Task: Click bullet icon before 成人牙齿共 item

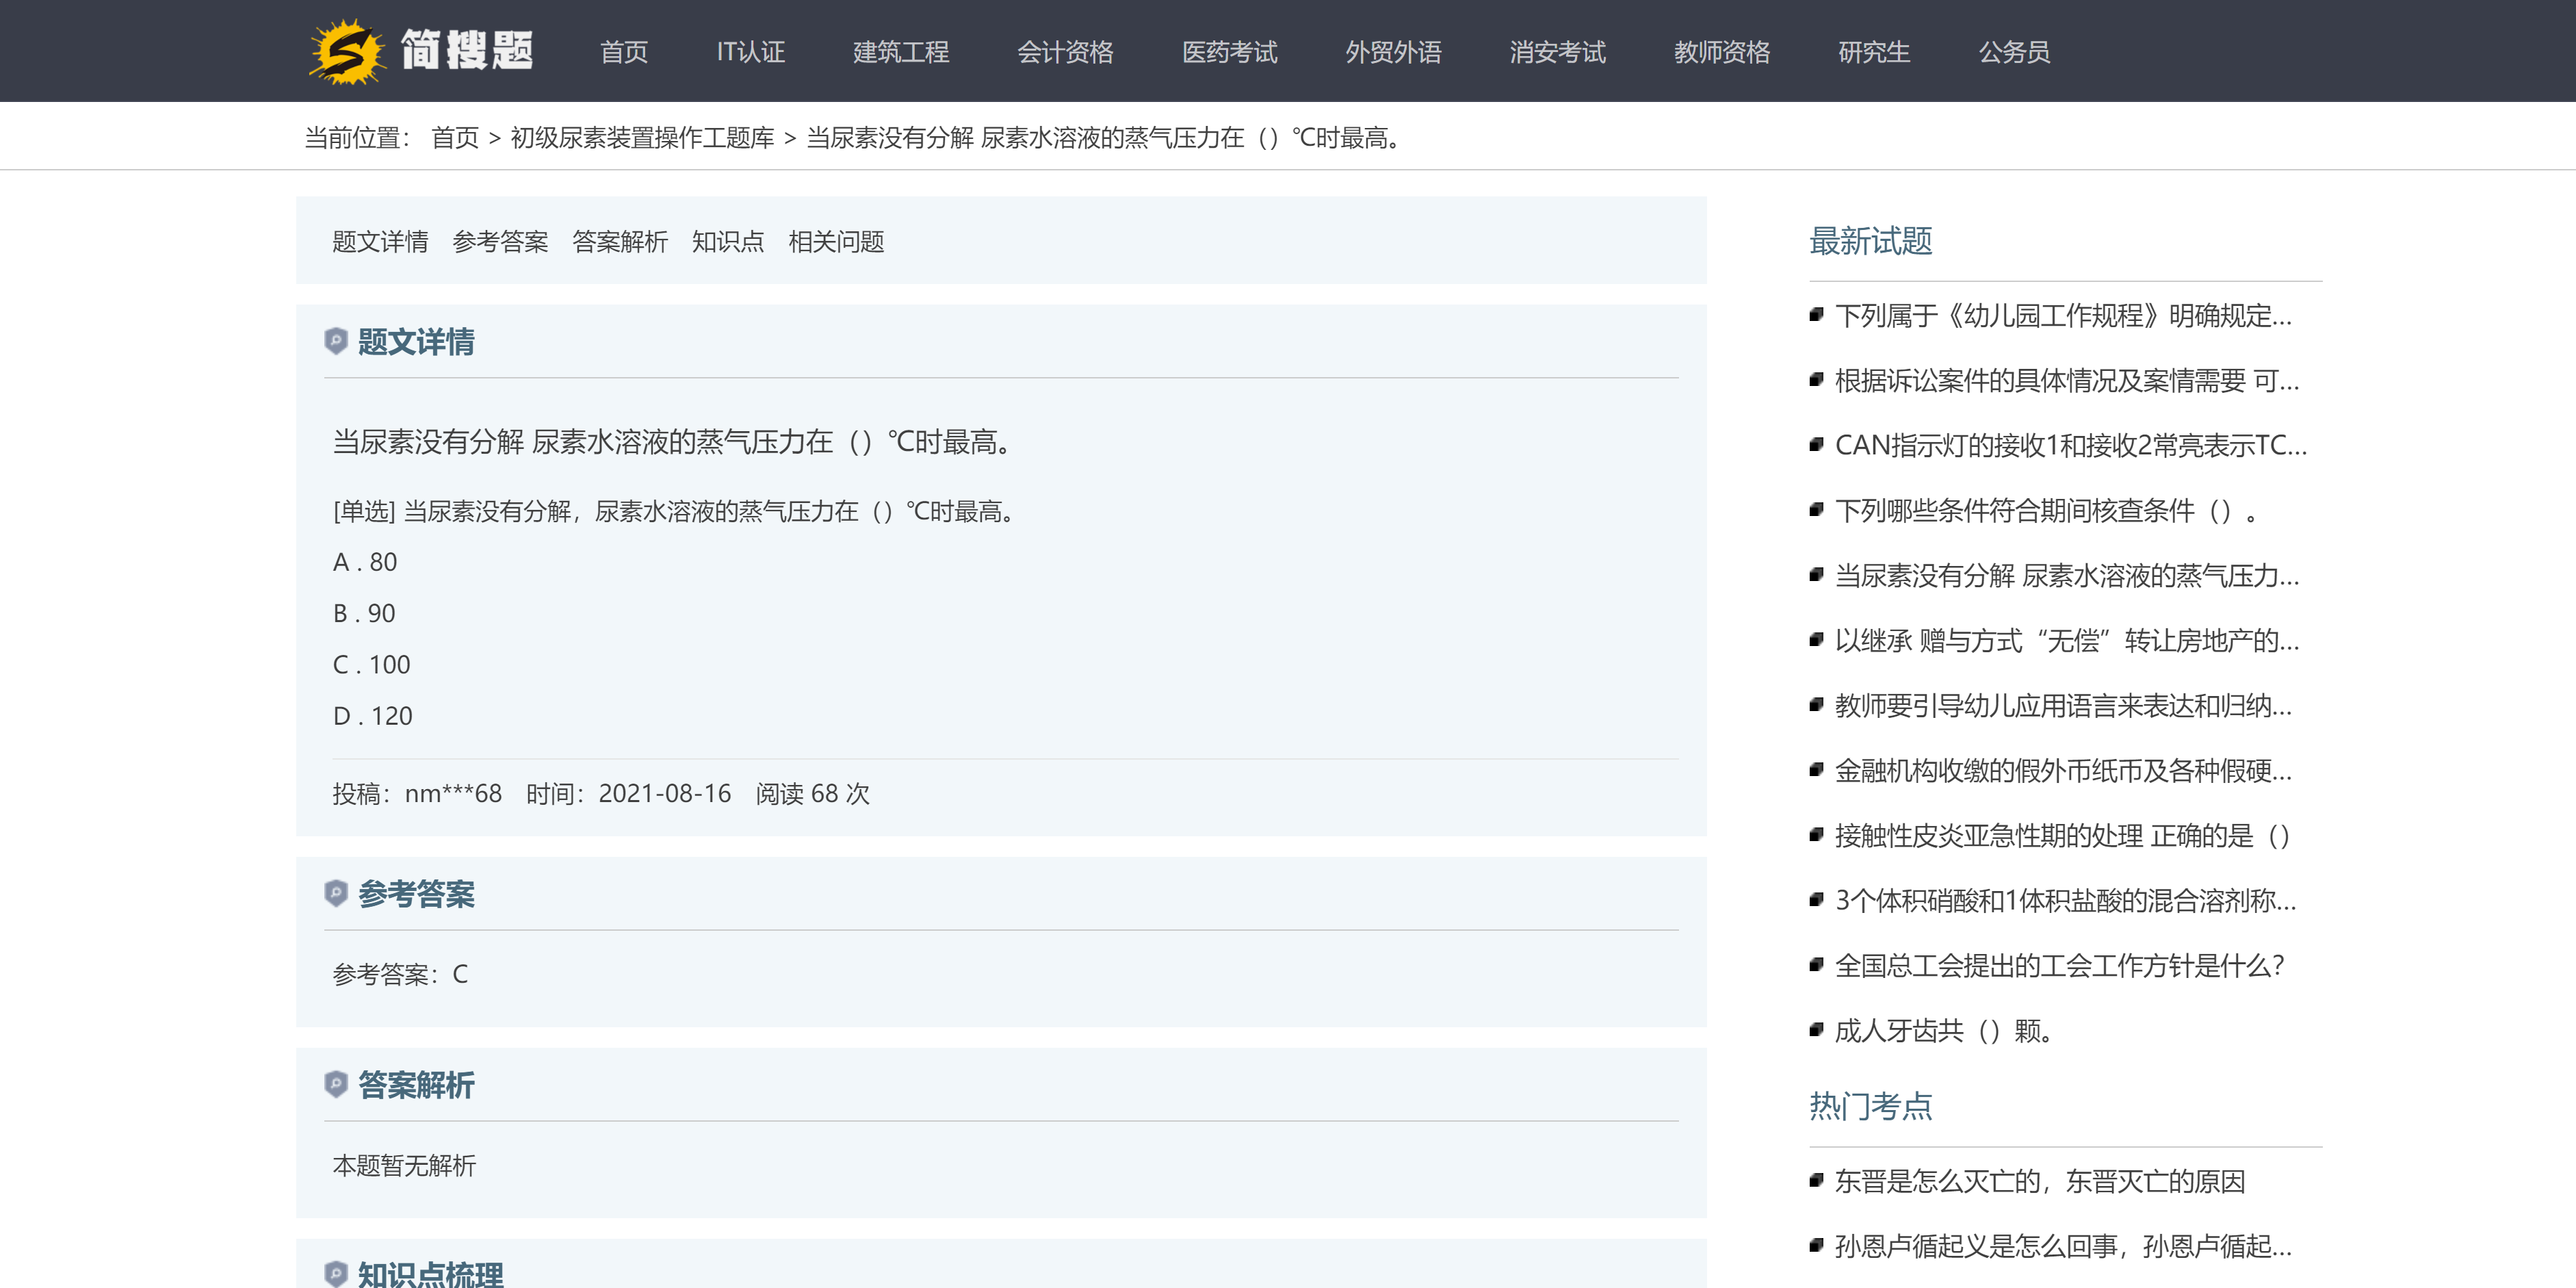Action: pos(1816,1030)
